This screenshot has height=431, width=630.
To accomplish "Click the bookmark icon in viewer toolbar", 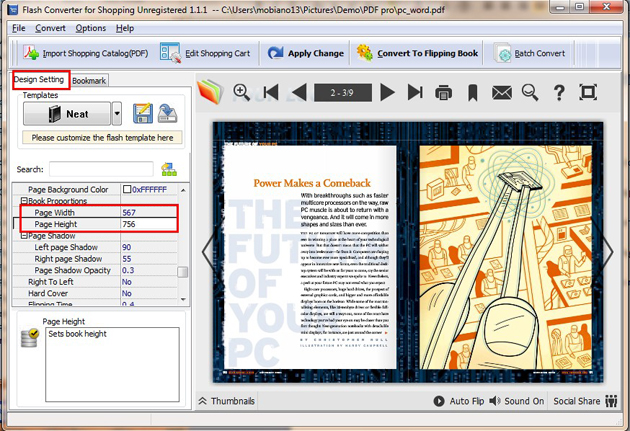I will point(472,92).
